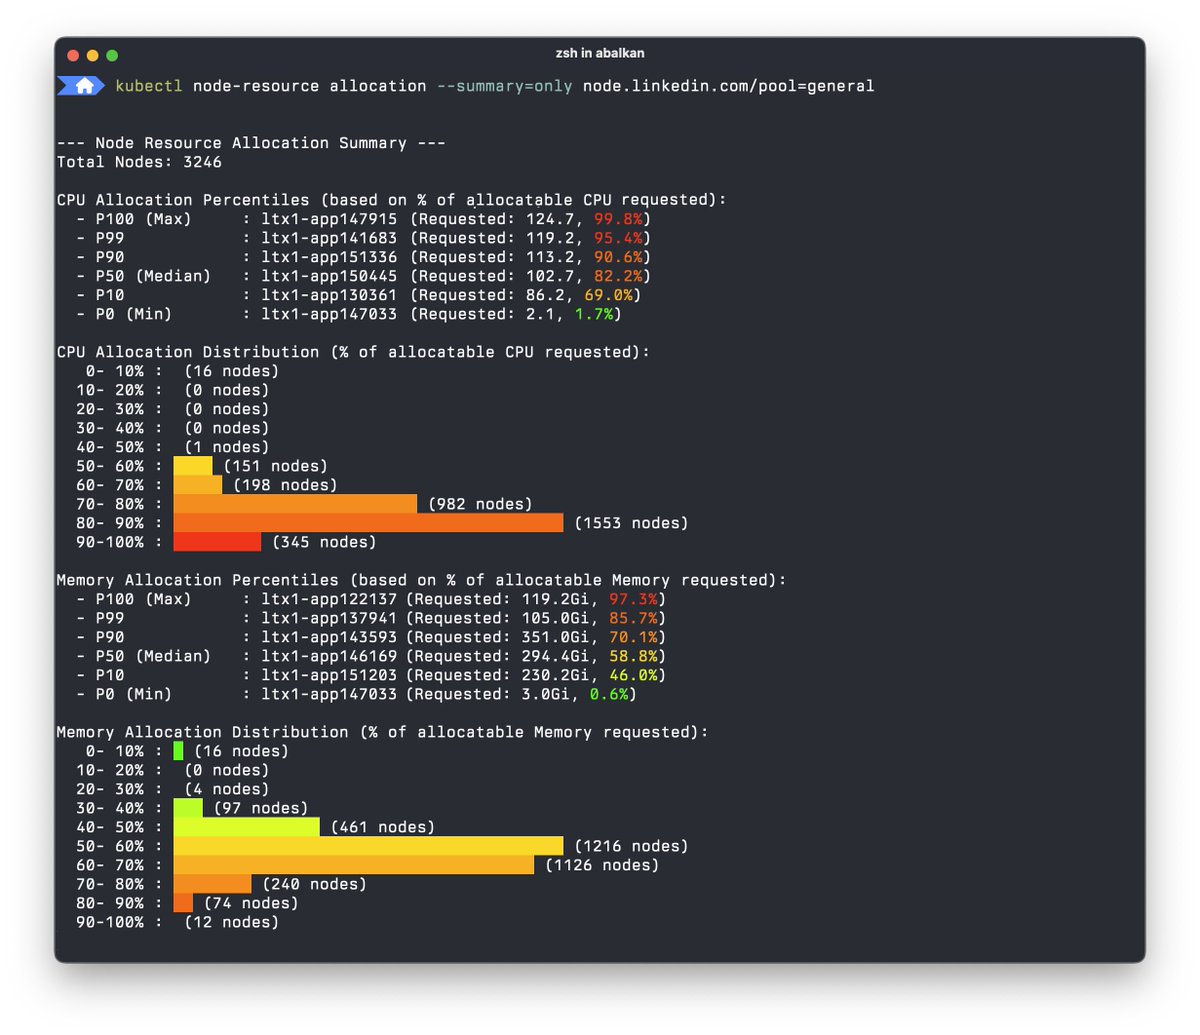This screenshot has width=1200, height=1035.
Task: Click the '(74 nodes)' count label
Action: (x=251, y=903)
